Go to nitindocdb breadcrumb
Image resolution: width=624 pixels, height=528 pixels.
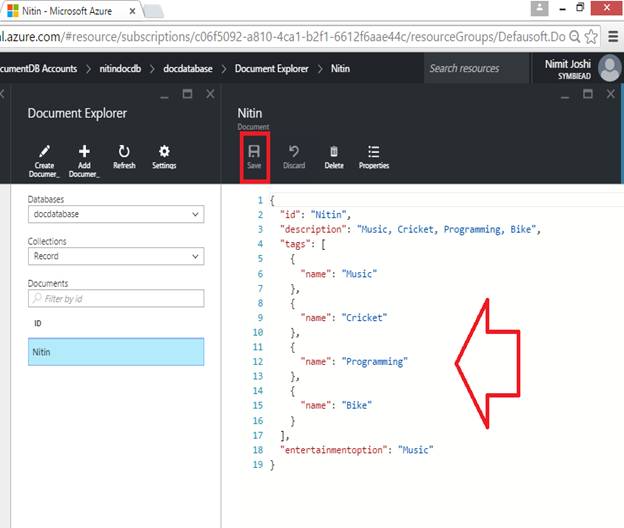pyautogui.click(x=120, y=68)
